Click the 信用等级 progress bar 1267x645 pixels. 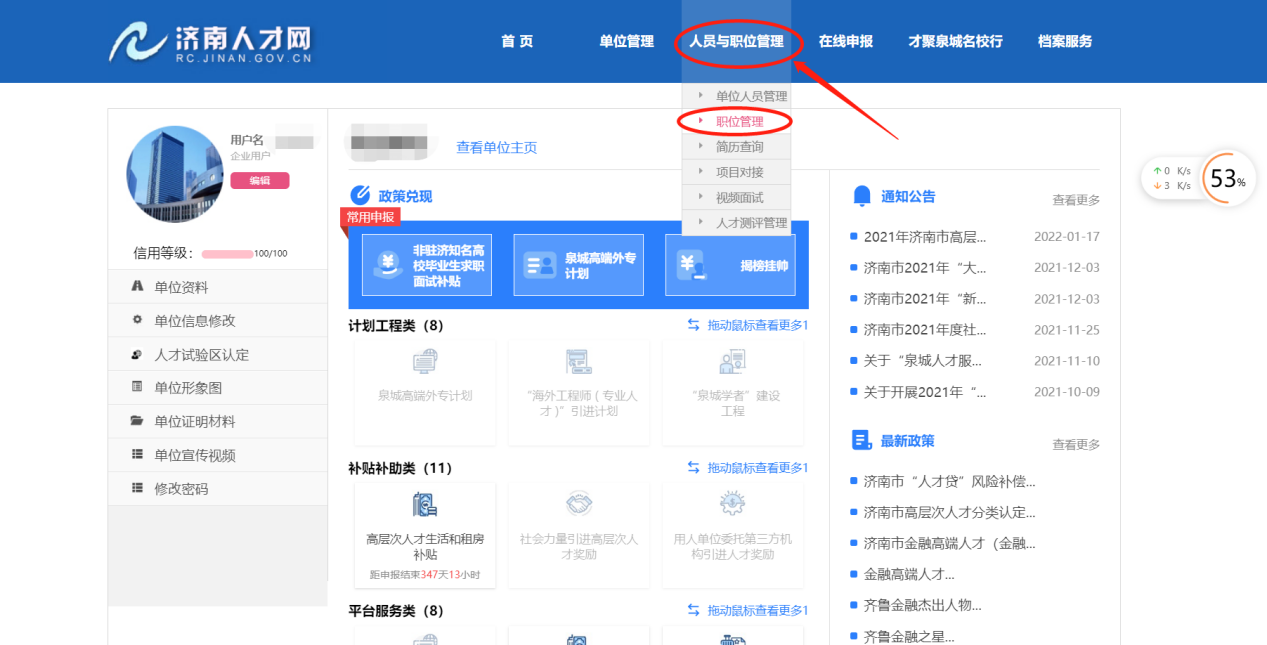tap(228, 254)
